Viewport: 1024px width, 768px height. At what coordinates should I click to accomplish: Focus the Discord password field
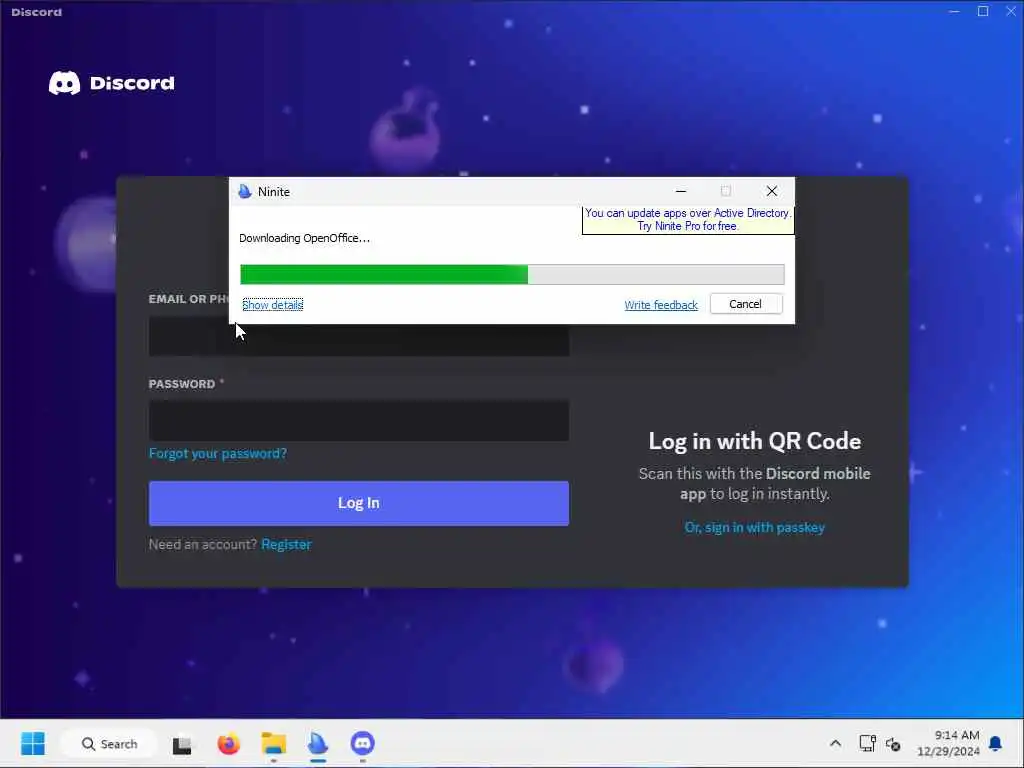pyautogui.click(x=359, y=421)
